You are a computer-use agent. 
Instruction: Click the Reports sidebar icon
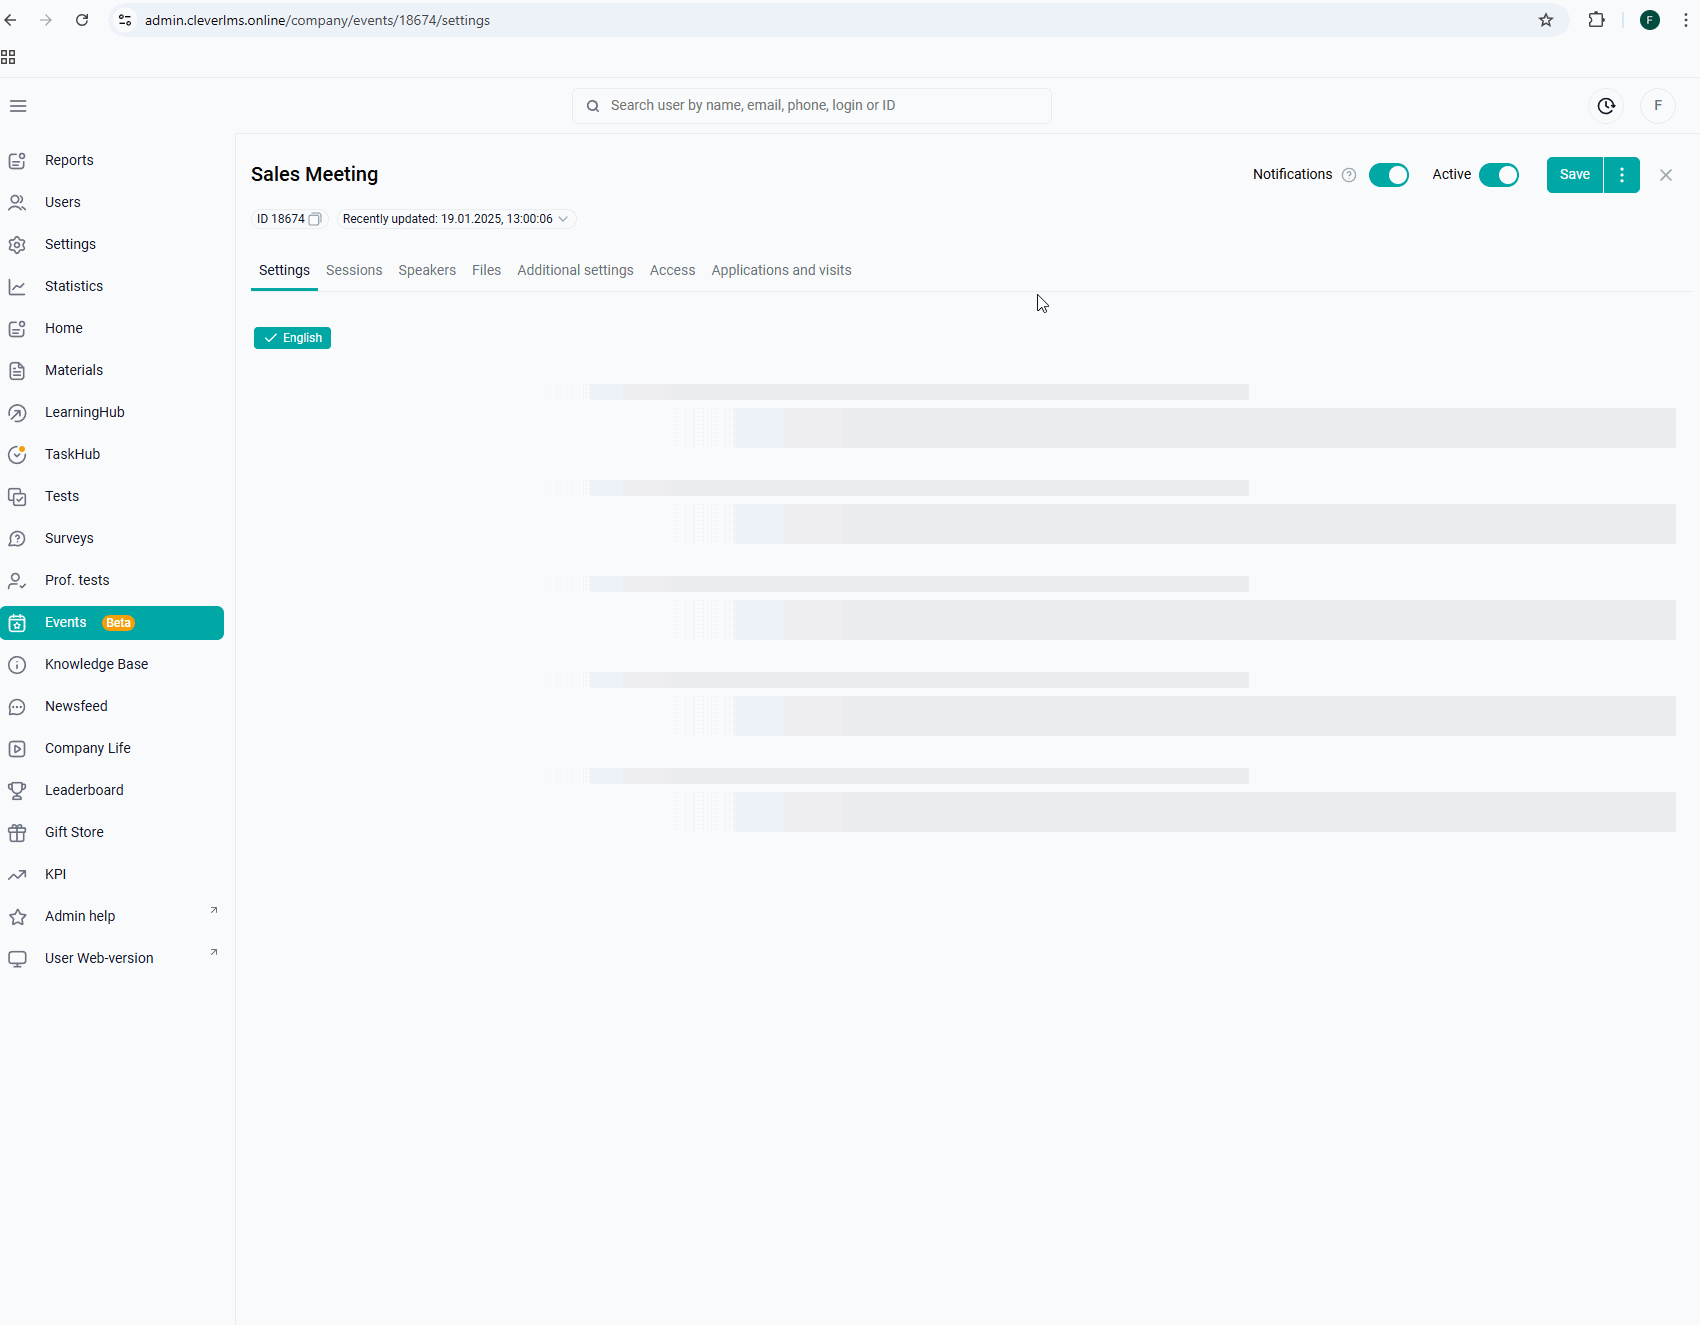coord(17,161)
